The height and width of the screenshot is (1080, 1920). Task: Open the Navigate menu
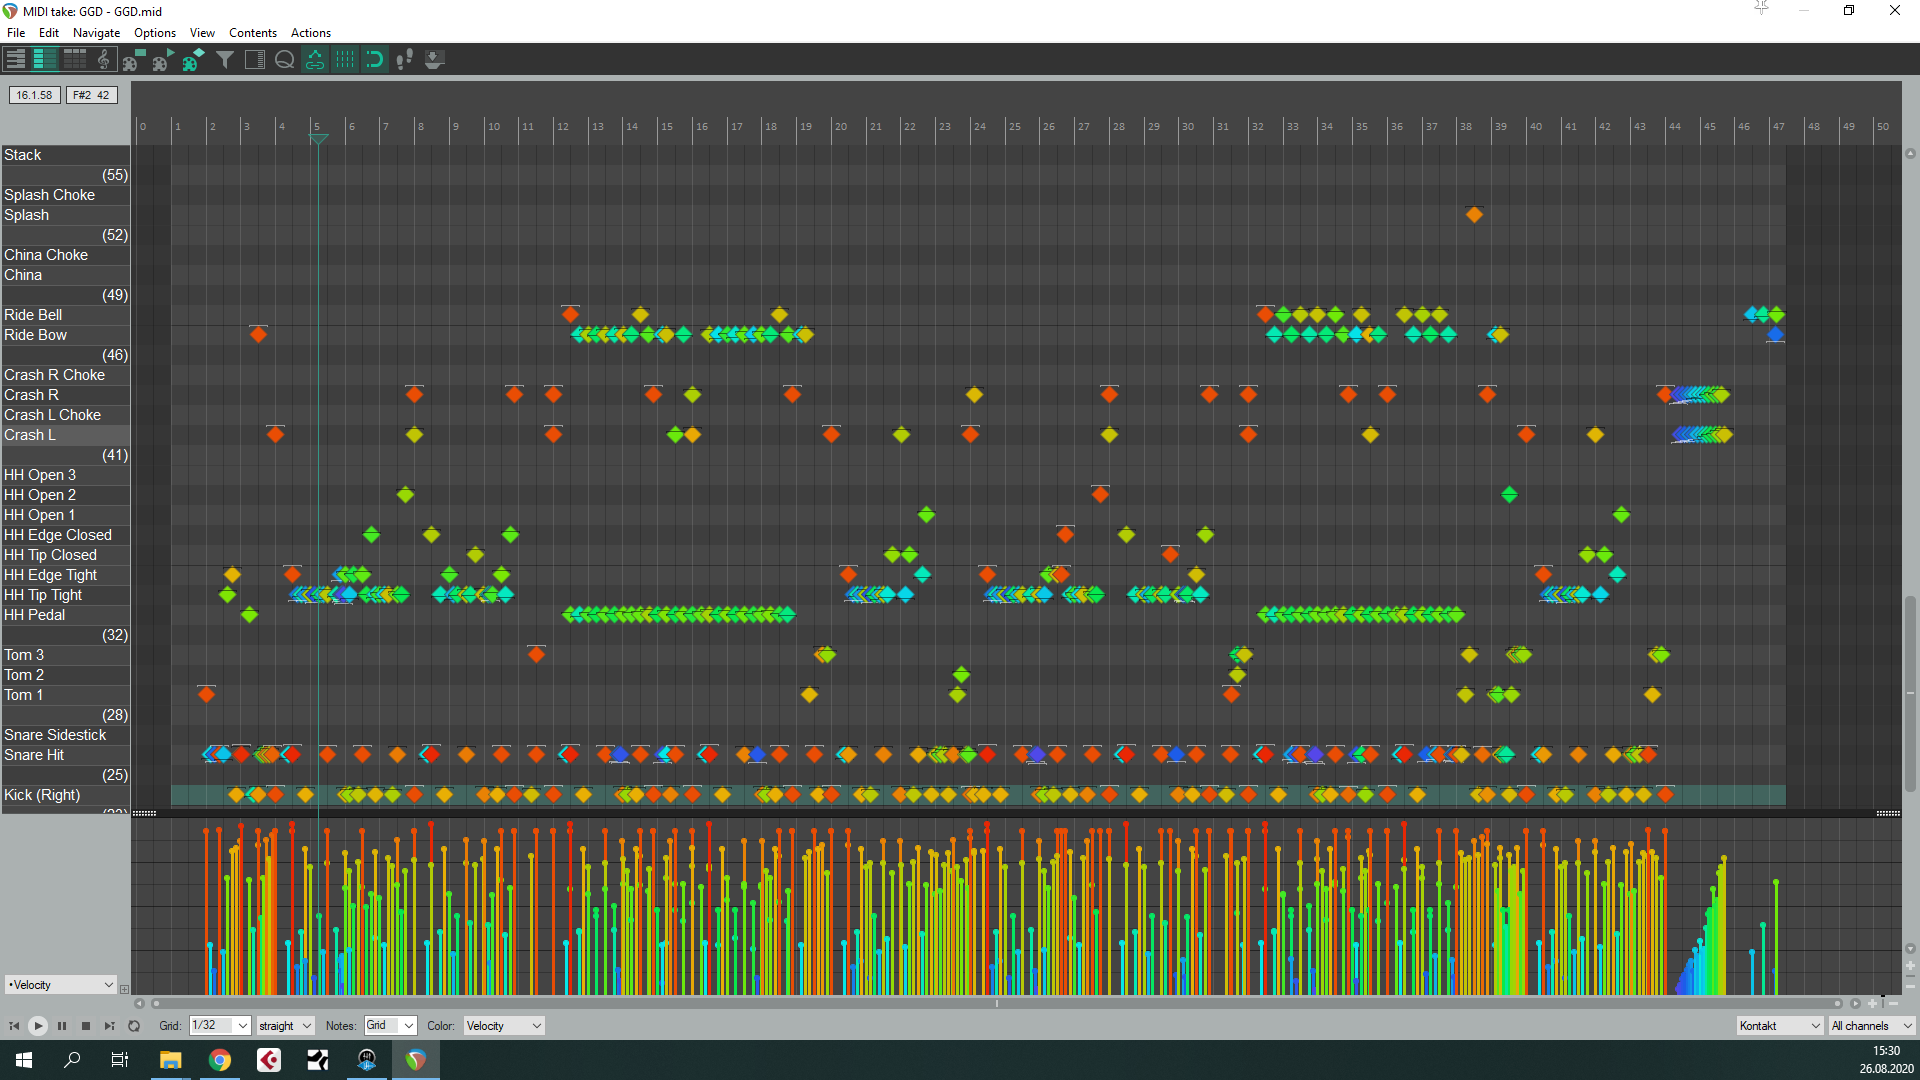[96, 33]
